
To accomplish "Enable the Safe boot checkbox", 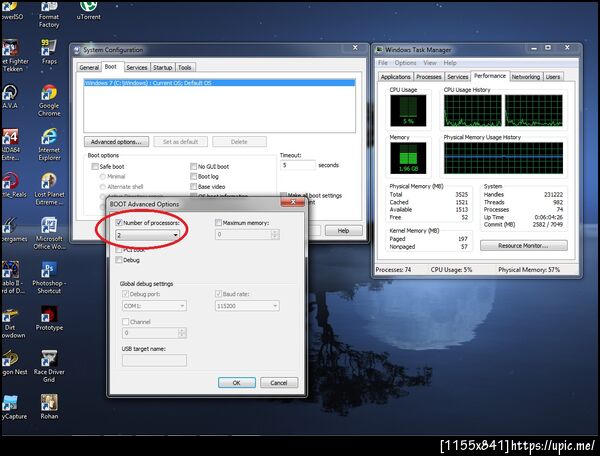I will click(x=95, y=166).
